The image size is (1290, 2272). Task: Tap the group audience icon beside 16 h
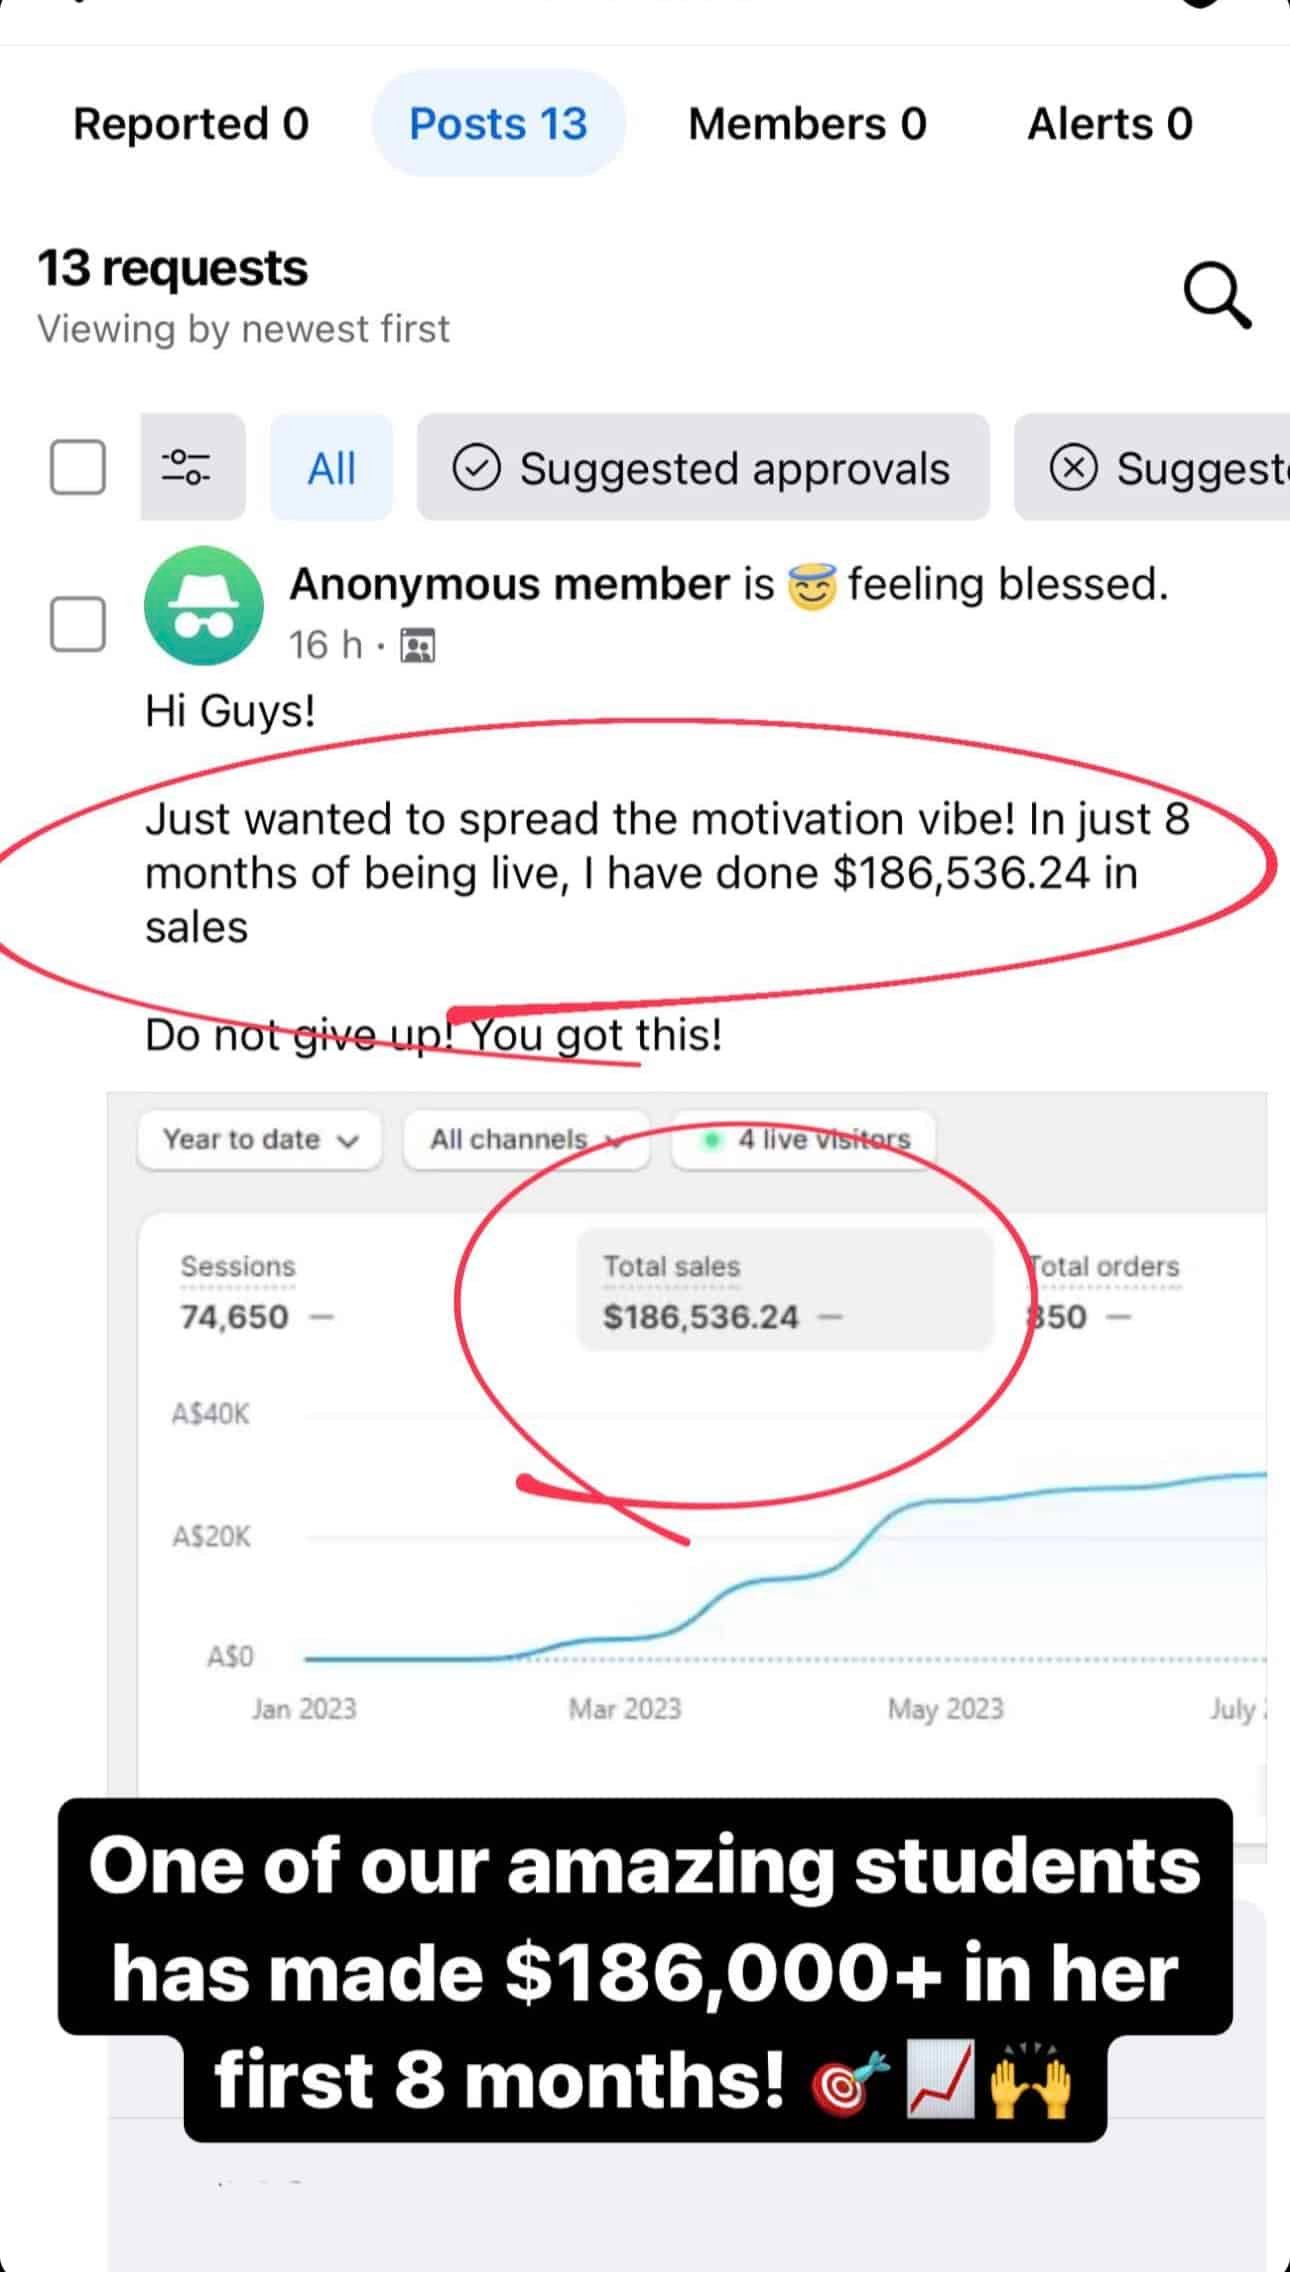coord(418,646)
